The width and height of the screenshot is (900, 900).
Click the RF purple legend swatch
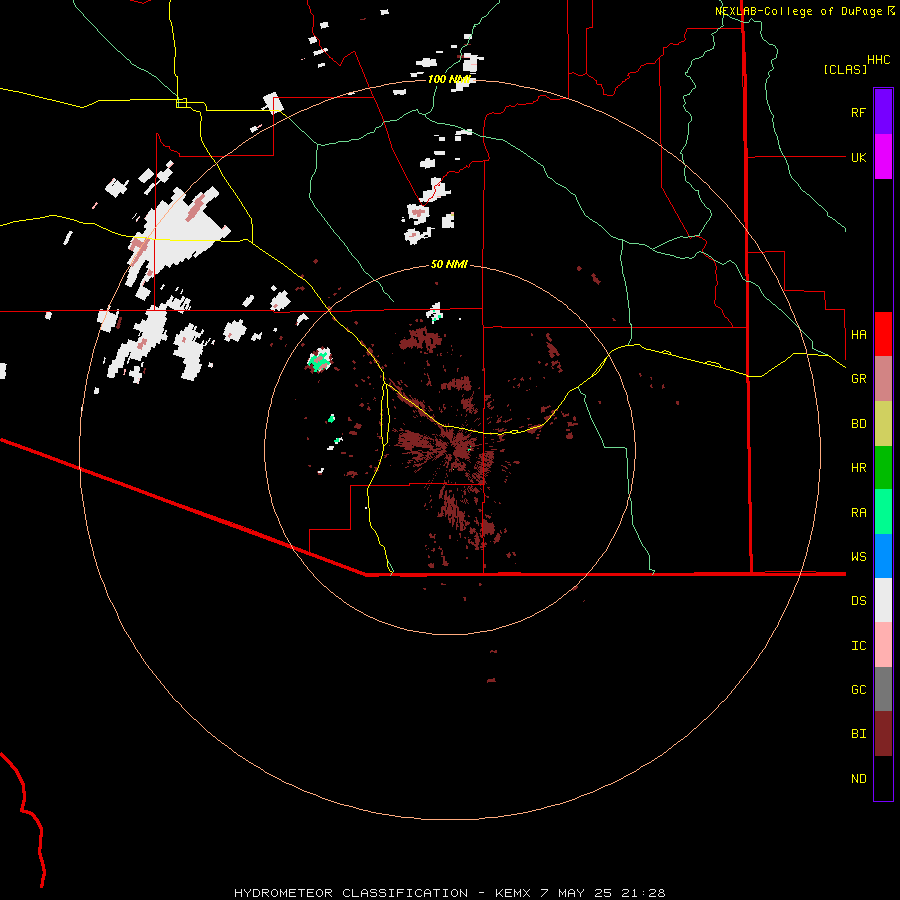(x=883, y=112)
